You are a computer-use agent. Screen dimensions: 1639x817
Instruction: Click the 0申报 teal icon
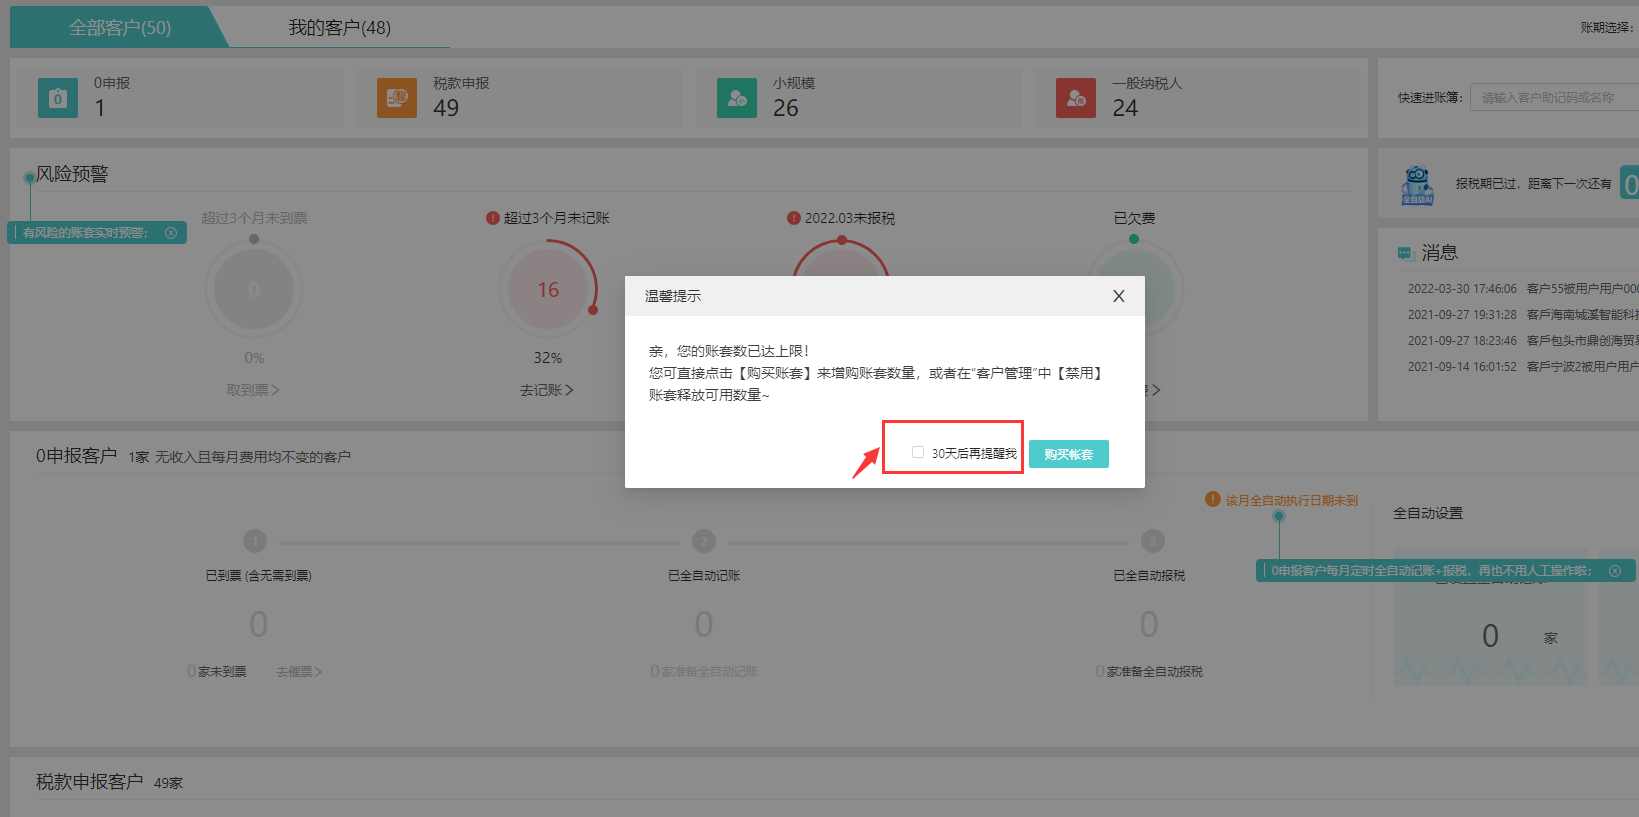[58, 98]
